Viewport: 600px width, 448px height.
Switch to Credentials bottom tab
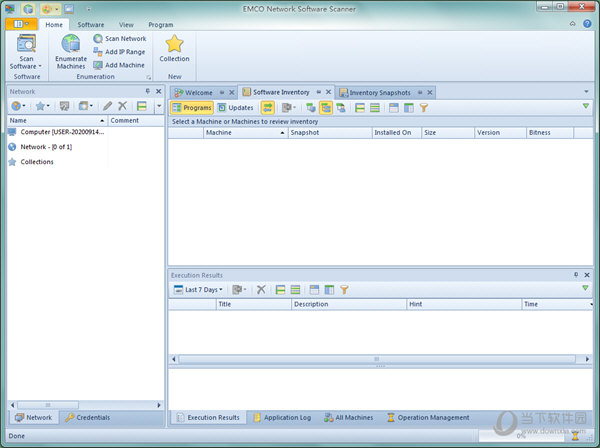[88, 417]
